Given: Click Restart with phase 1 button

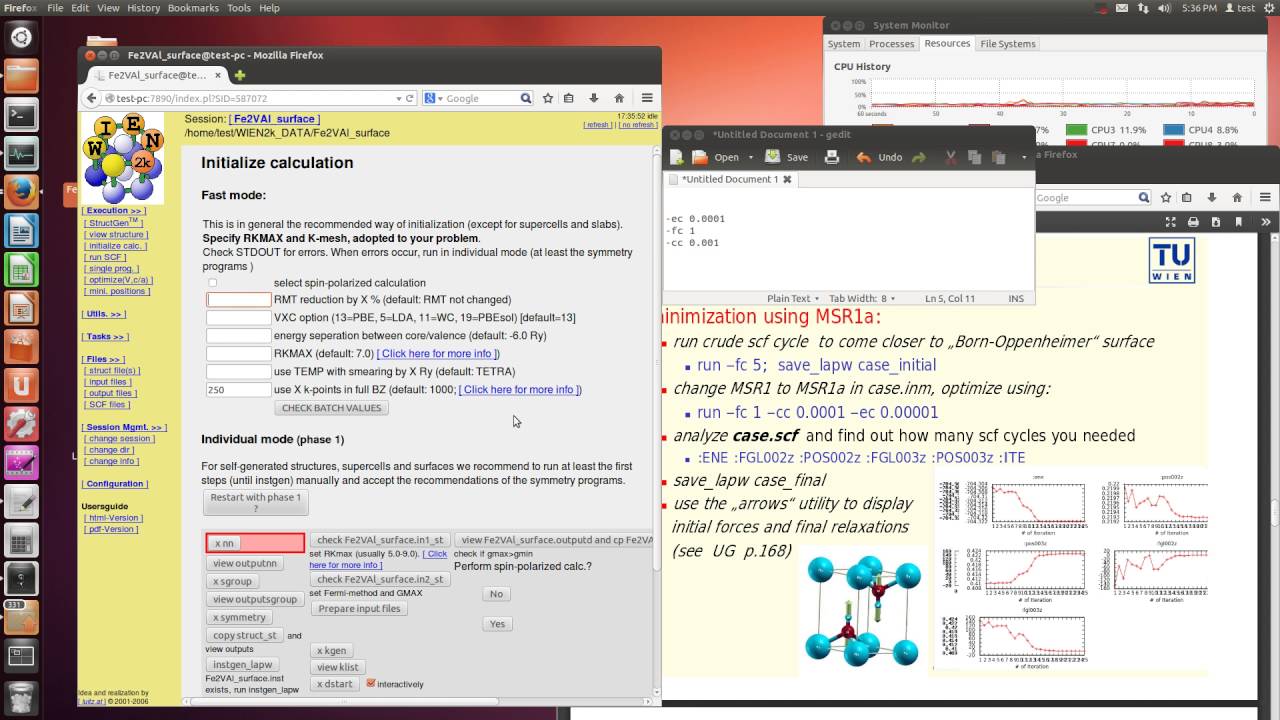Looking at the screenshot, I should pyautogui.click(x=255, y=502).
